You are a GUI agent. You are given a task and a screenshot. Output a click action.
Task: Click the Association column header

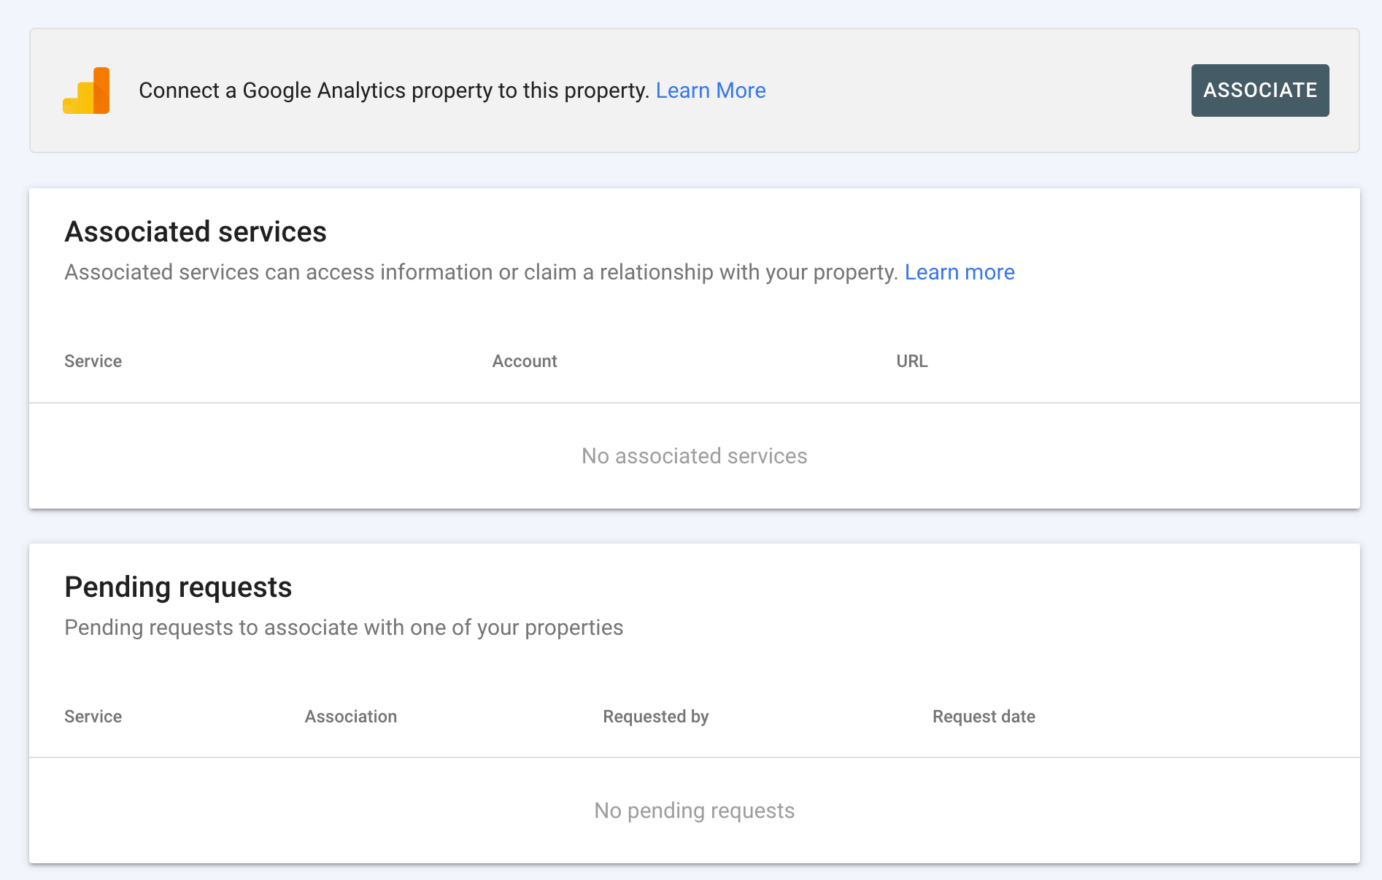(351, 716)
